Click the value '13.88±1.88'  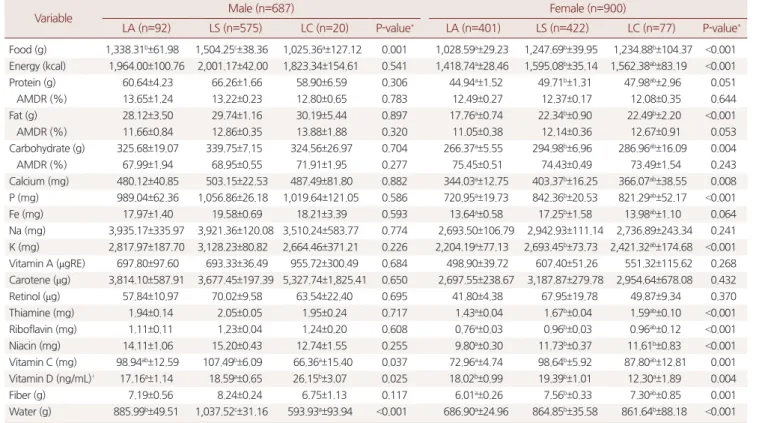pyautogui.click(x=321, y=132)
